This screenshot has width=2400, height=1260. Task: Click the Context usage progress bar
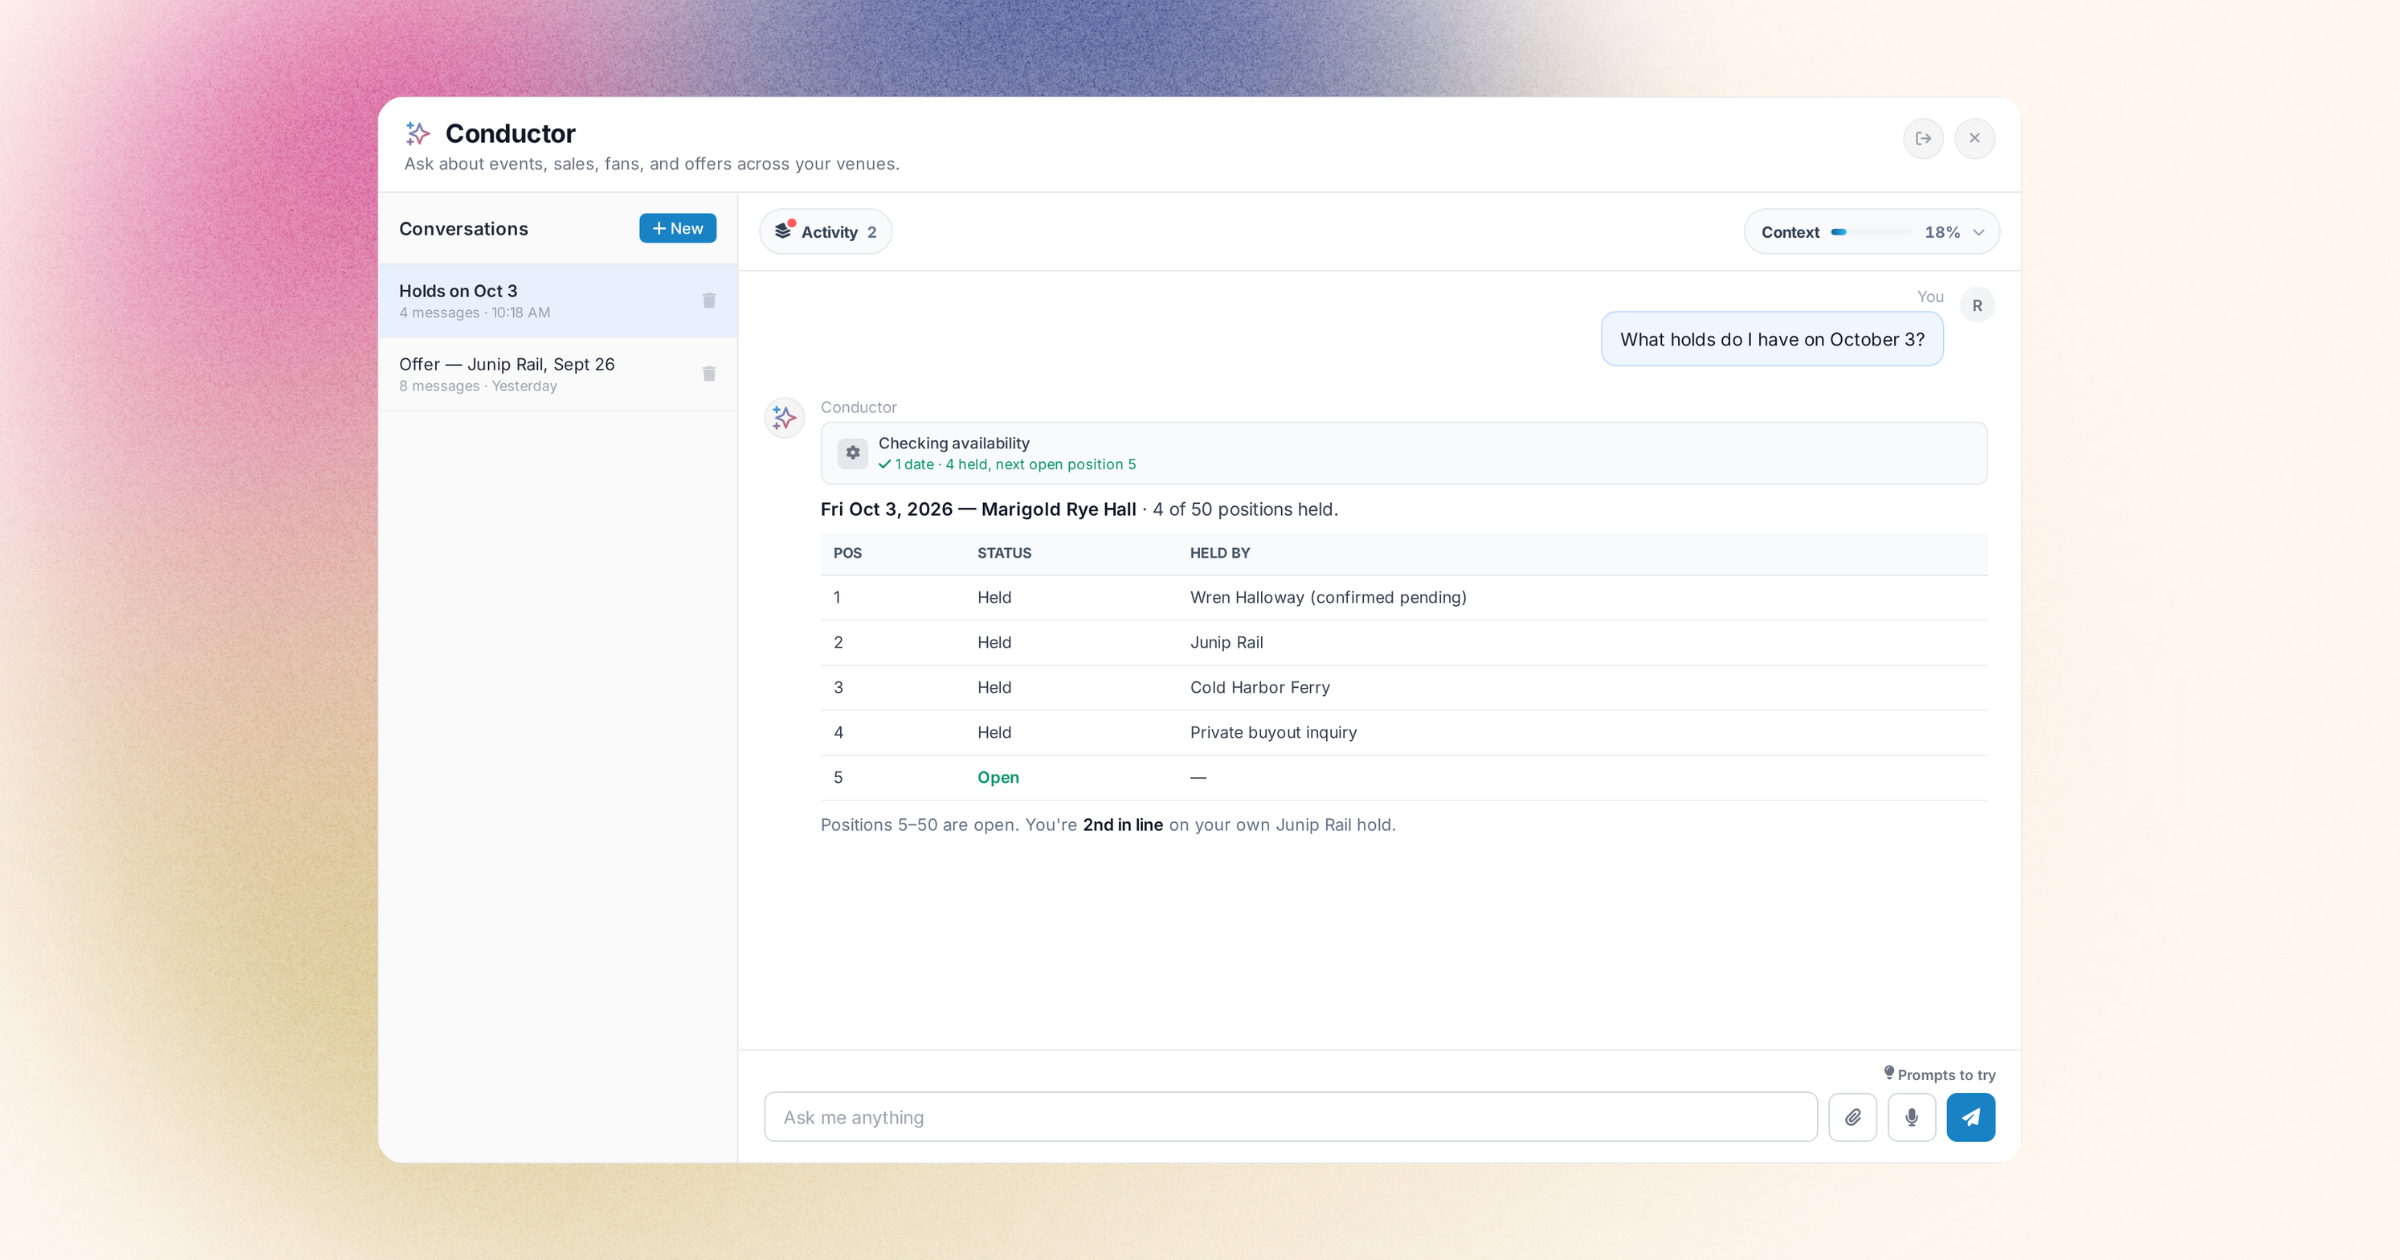point(1871,232)
